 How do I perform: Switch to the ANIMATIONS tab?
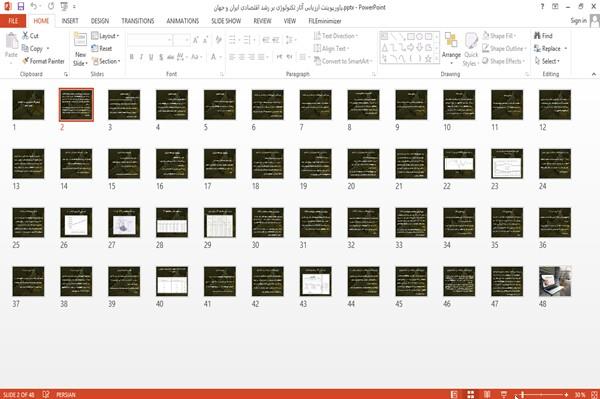[183, 21]
